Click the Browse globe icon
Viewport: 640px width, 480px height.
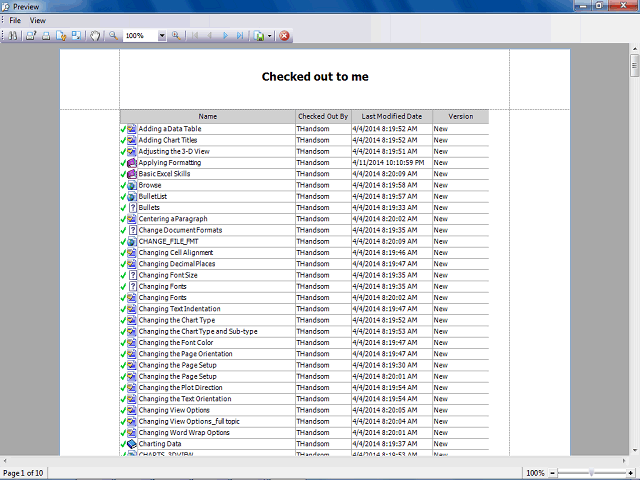[x=131, y=185]
